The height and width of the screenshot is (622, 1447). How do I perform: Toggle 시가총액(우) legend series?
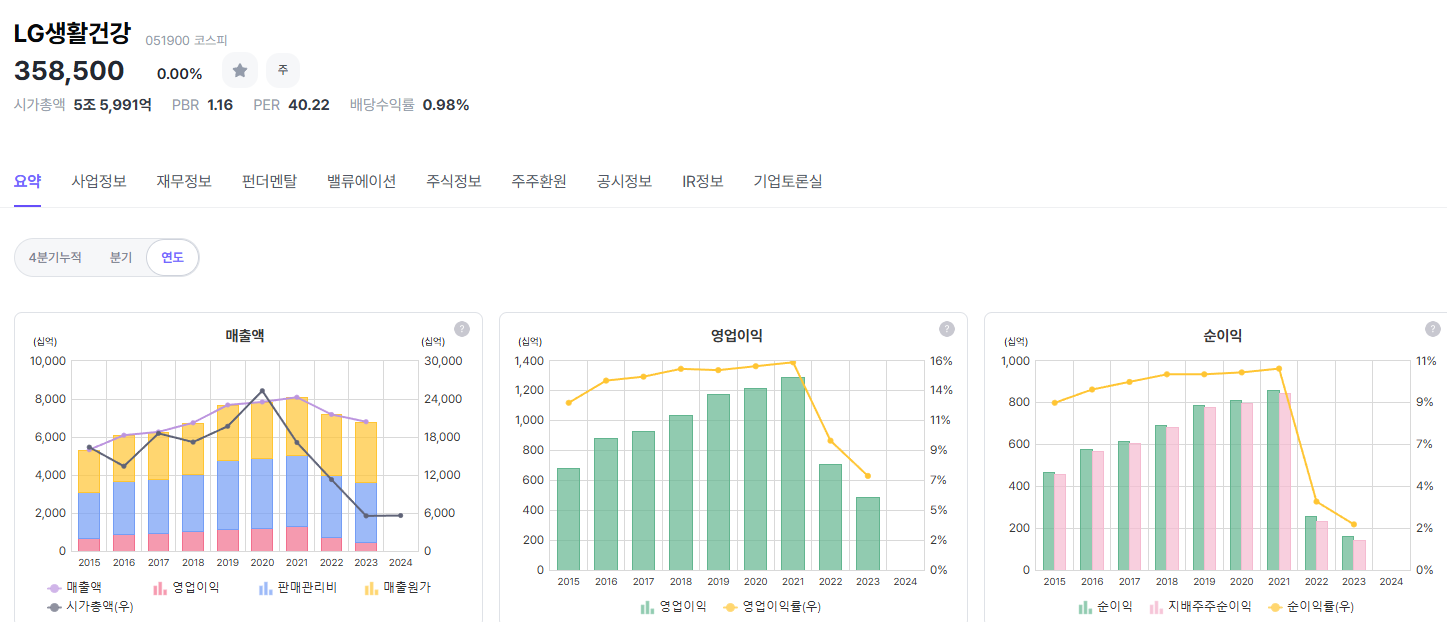pyautogui.click(x=90, y=606)
